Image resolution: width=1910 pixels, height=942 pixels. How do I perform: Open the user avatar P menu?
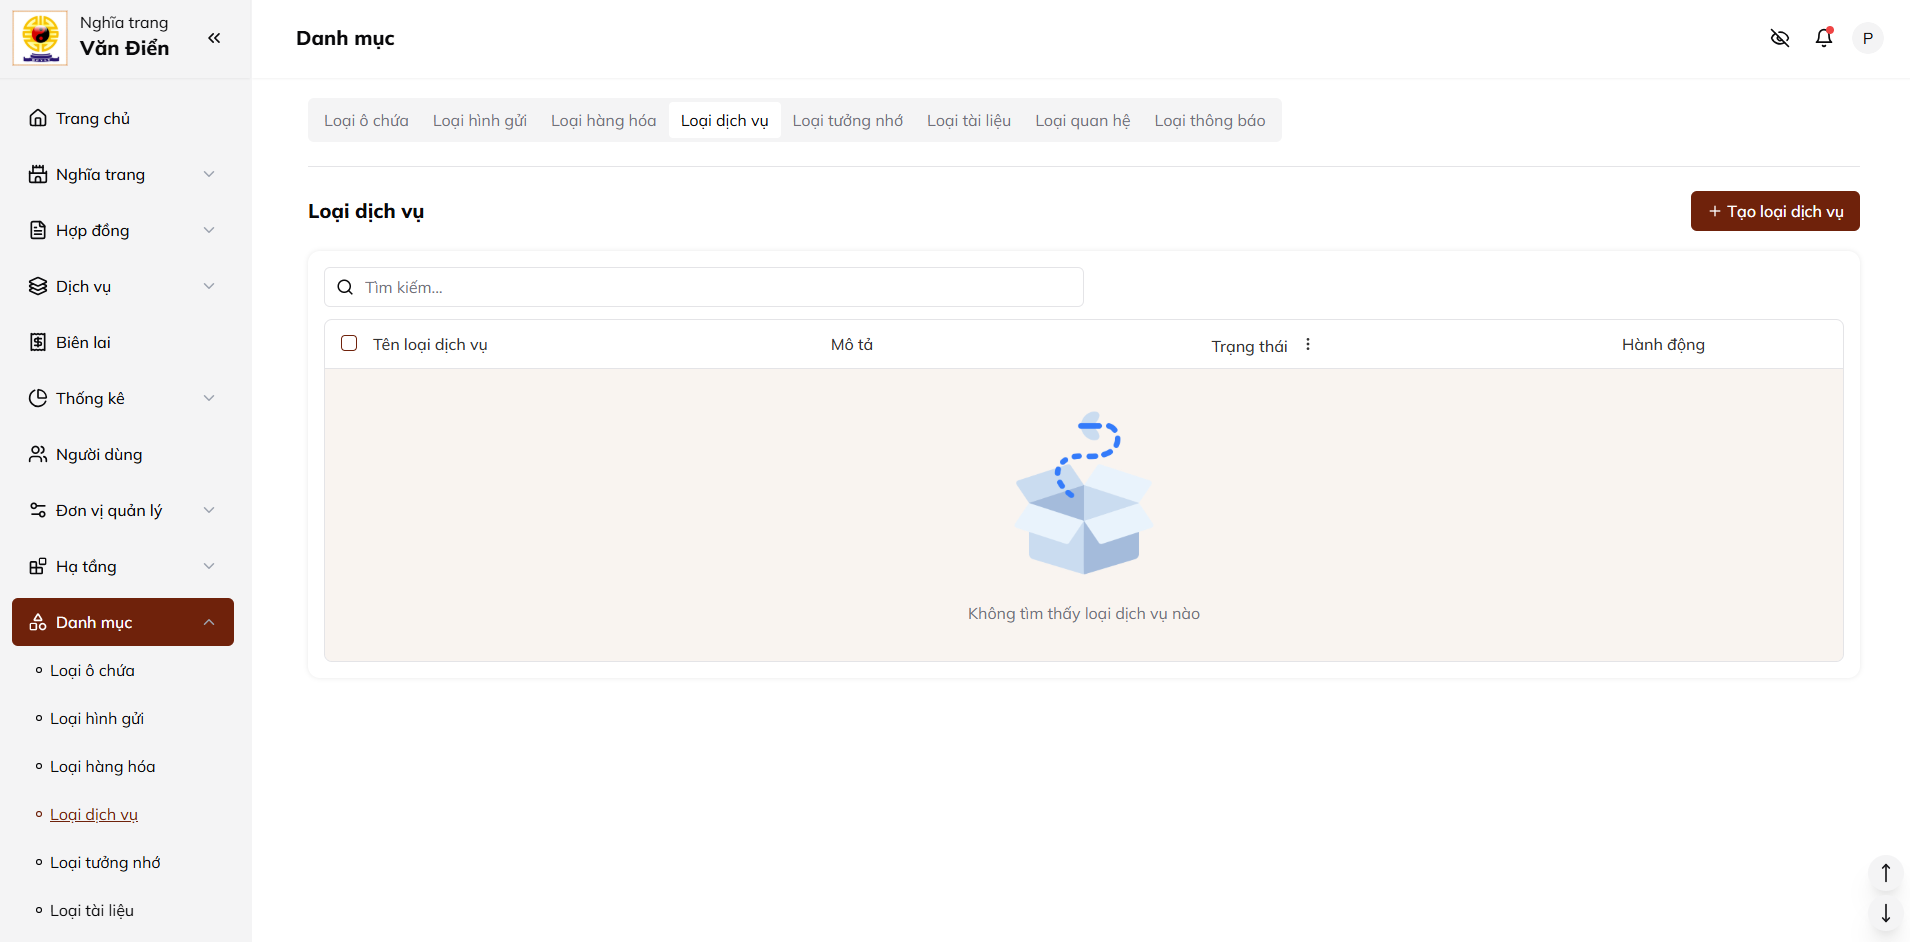click(1867, 38)
